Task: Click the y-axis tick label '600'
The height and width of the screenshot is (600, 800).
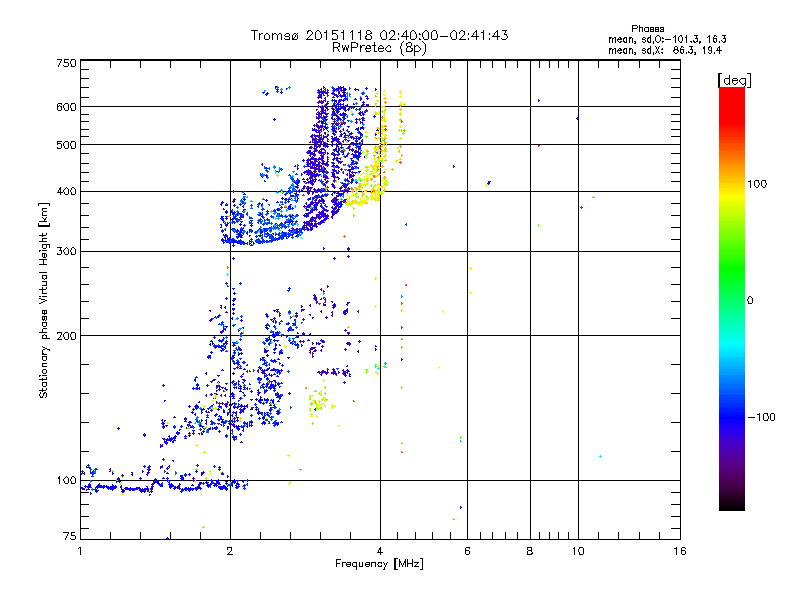Action: point(66,107)
